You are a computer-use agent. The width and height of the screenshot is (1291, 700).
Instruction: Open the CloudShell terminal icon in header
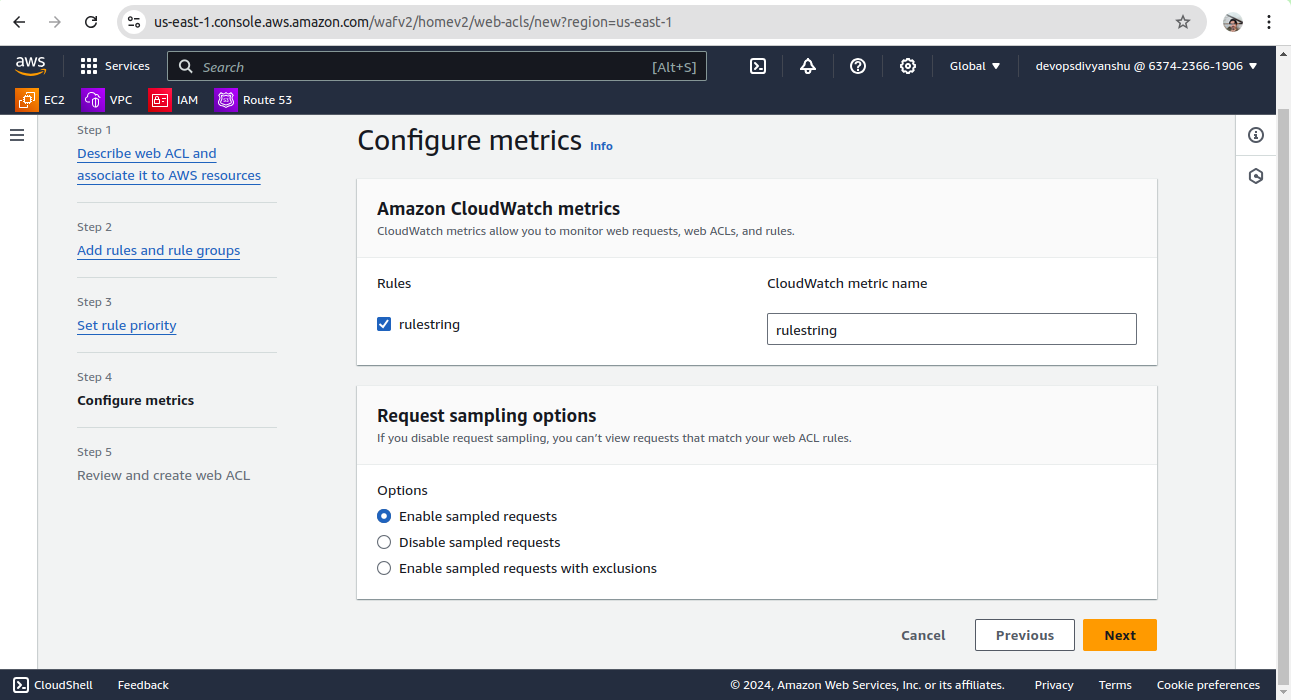[x=758, y=66]
